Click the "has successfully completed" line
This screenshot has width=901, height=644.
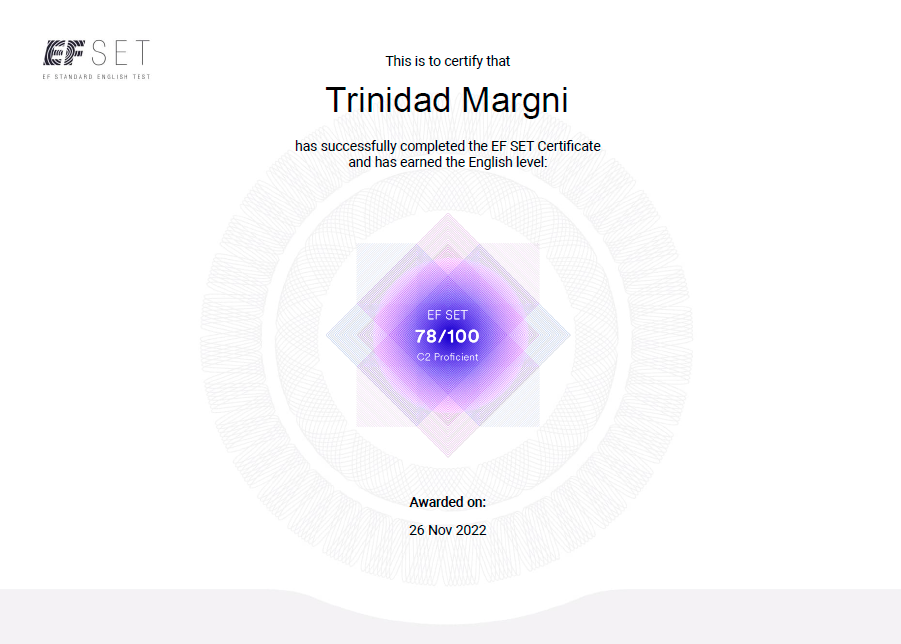click(448, 146)
